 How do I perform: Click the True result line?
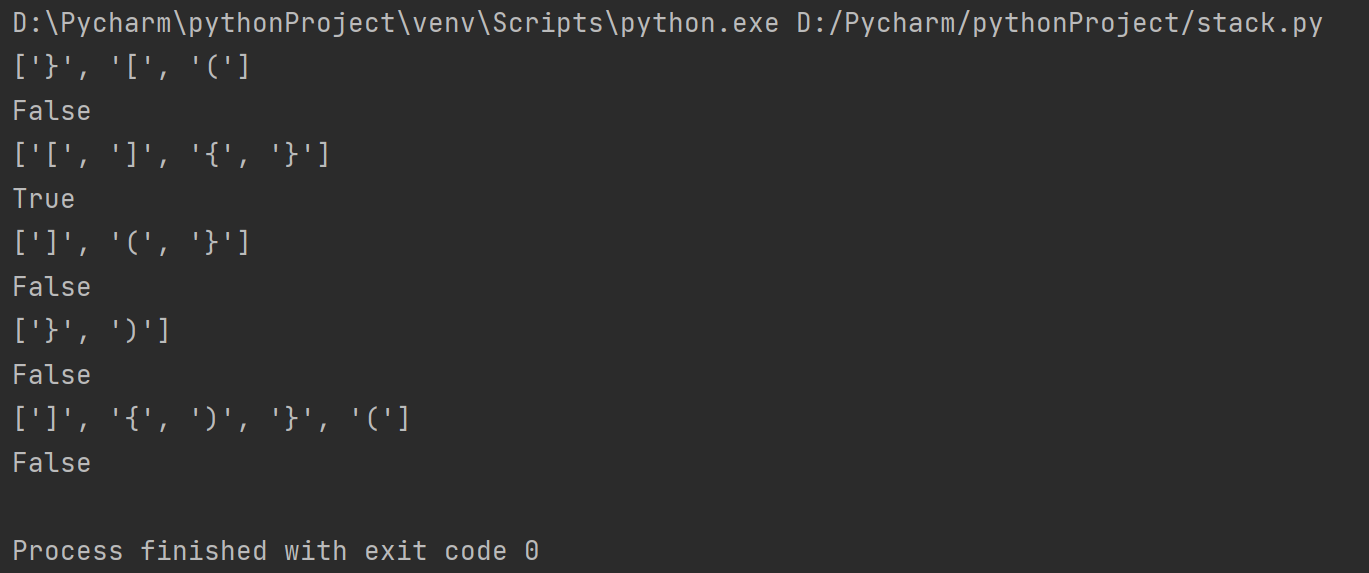pos(44,199)
